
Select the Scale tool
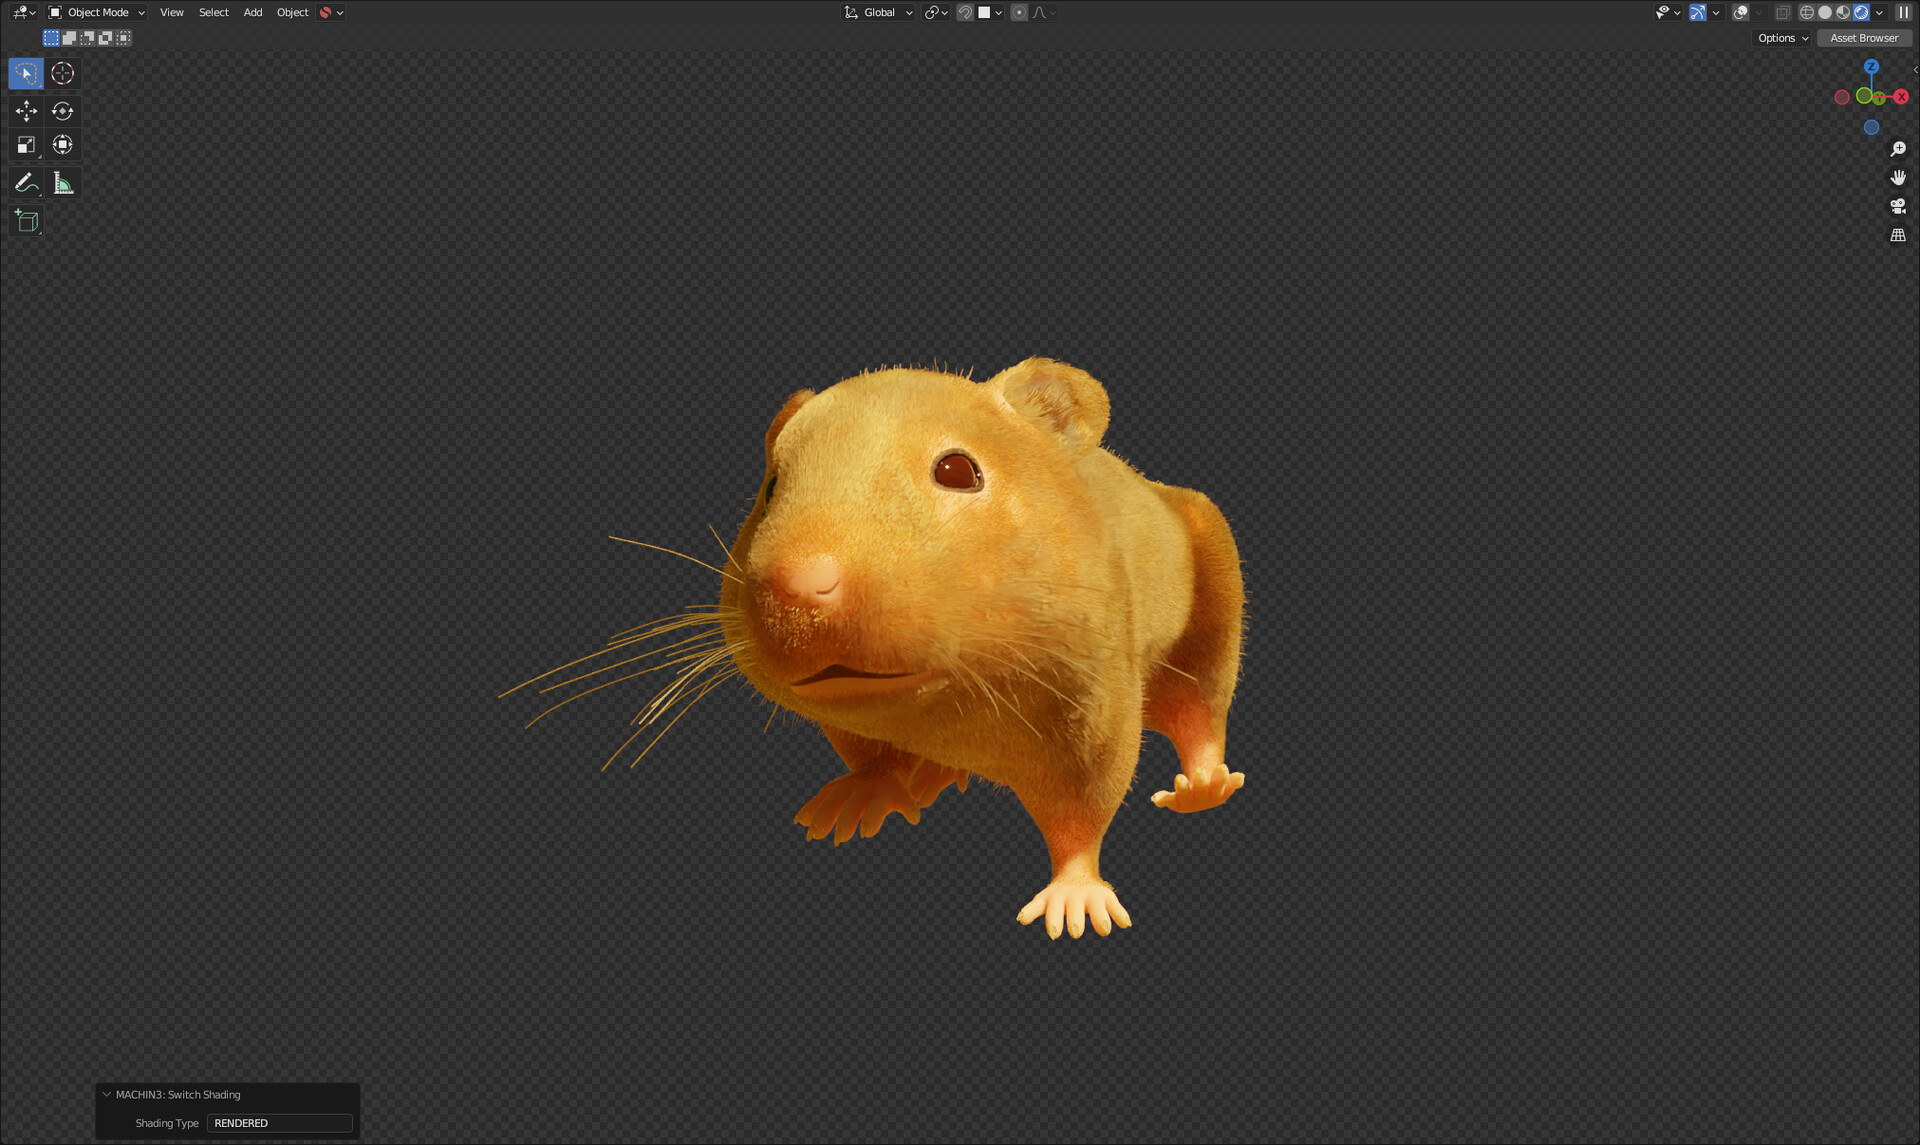click(25, 144)
